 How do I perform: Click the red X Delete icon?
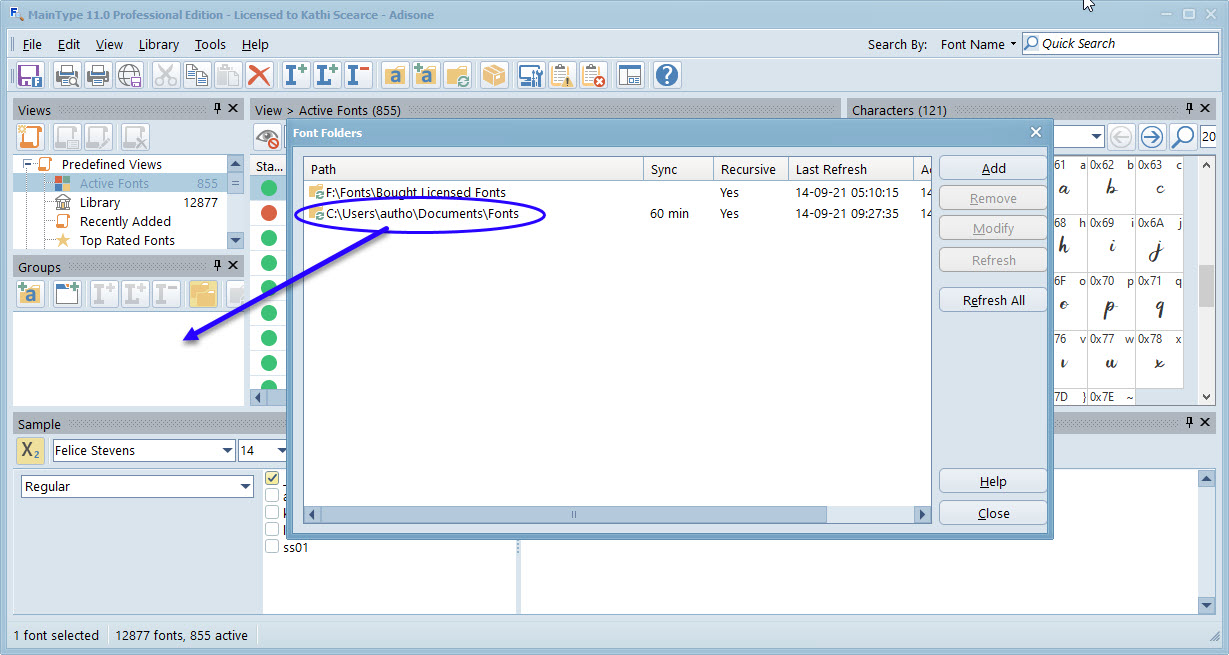(259, 75)
